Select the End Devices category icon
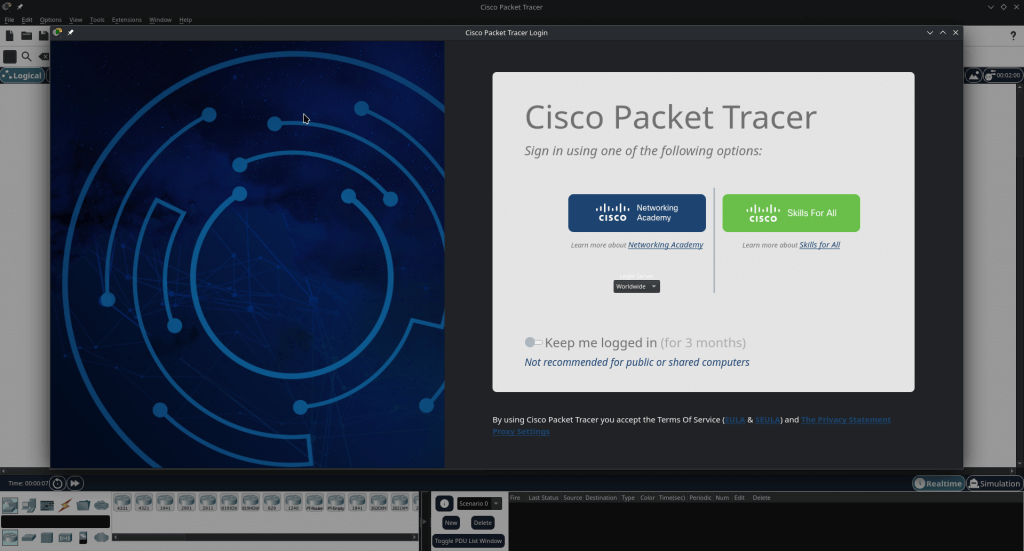Viewport: 1024px width, 551px height. tap(29, 505)
